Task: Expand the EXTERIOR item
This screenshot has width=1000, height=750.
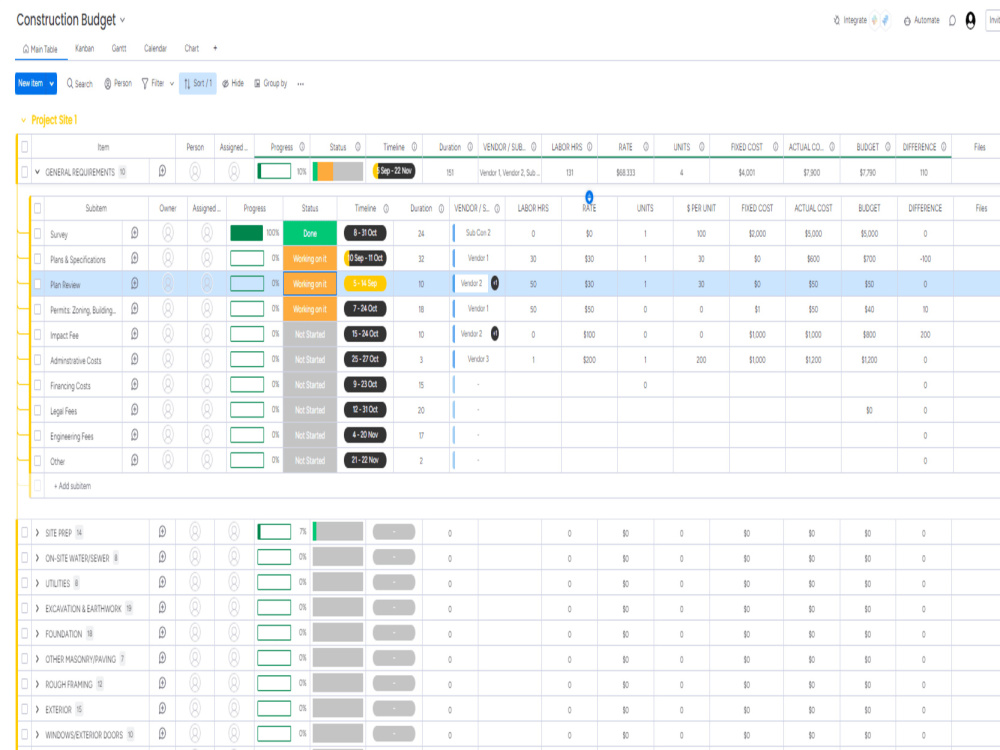Action: pyautogui.click(x=37, y=709)
